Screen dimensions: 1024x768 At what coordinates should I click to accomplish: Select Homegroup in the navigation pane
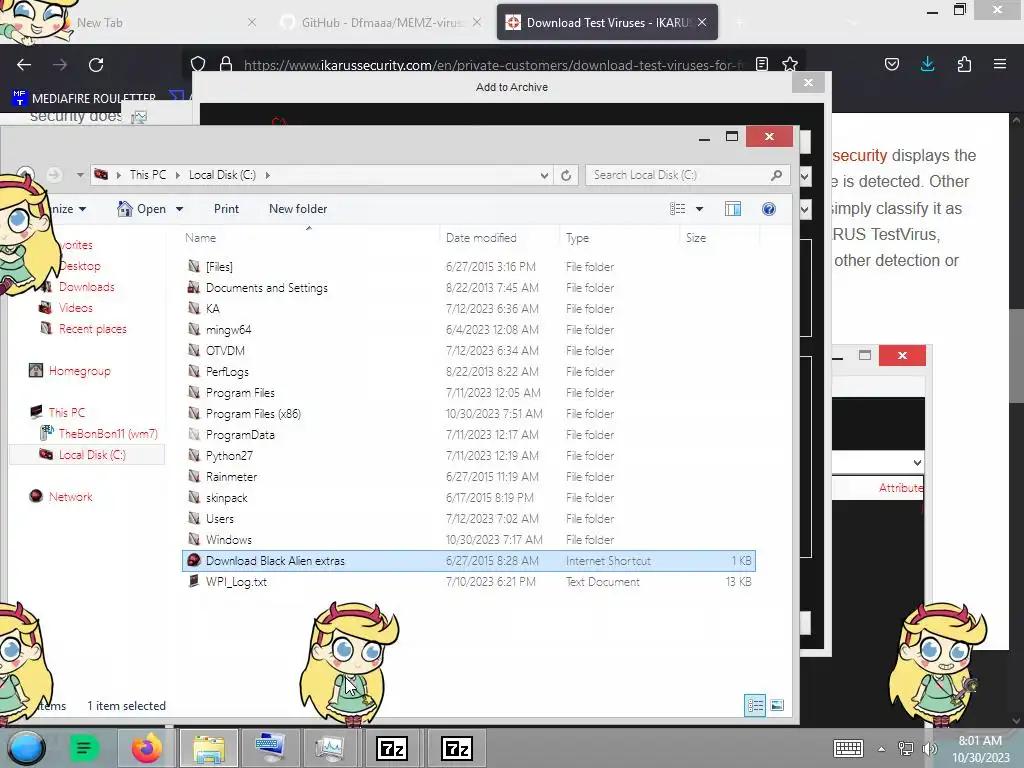(x=79, y=371)
